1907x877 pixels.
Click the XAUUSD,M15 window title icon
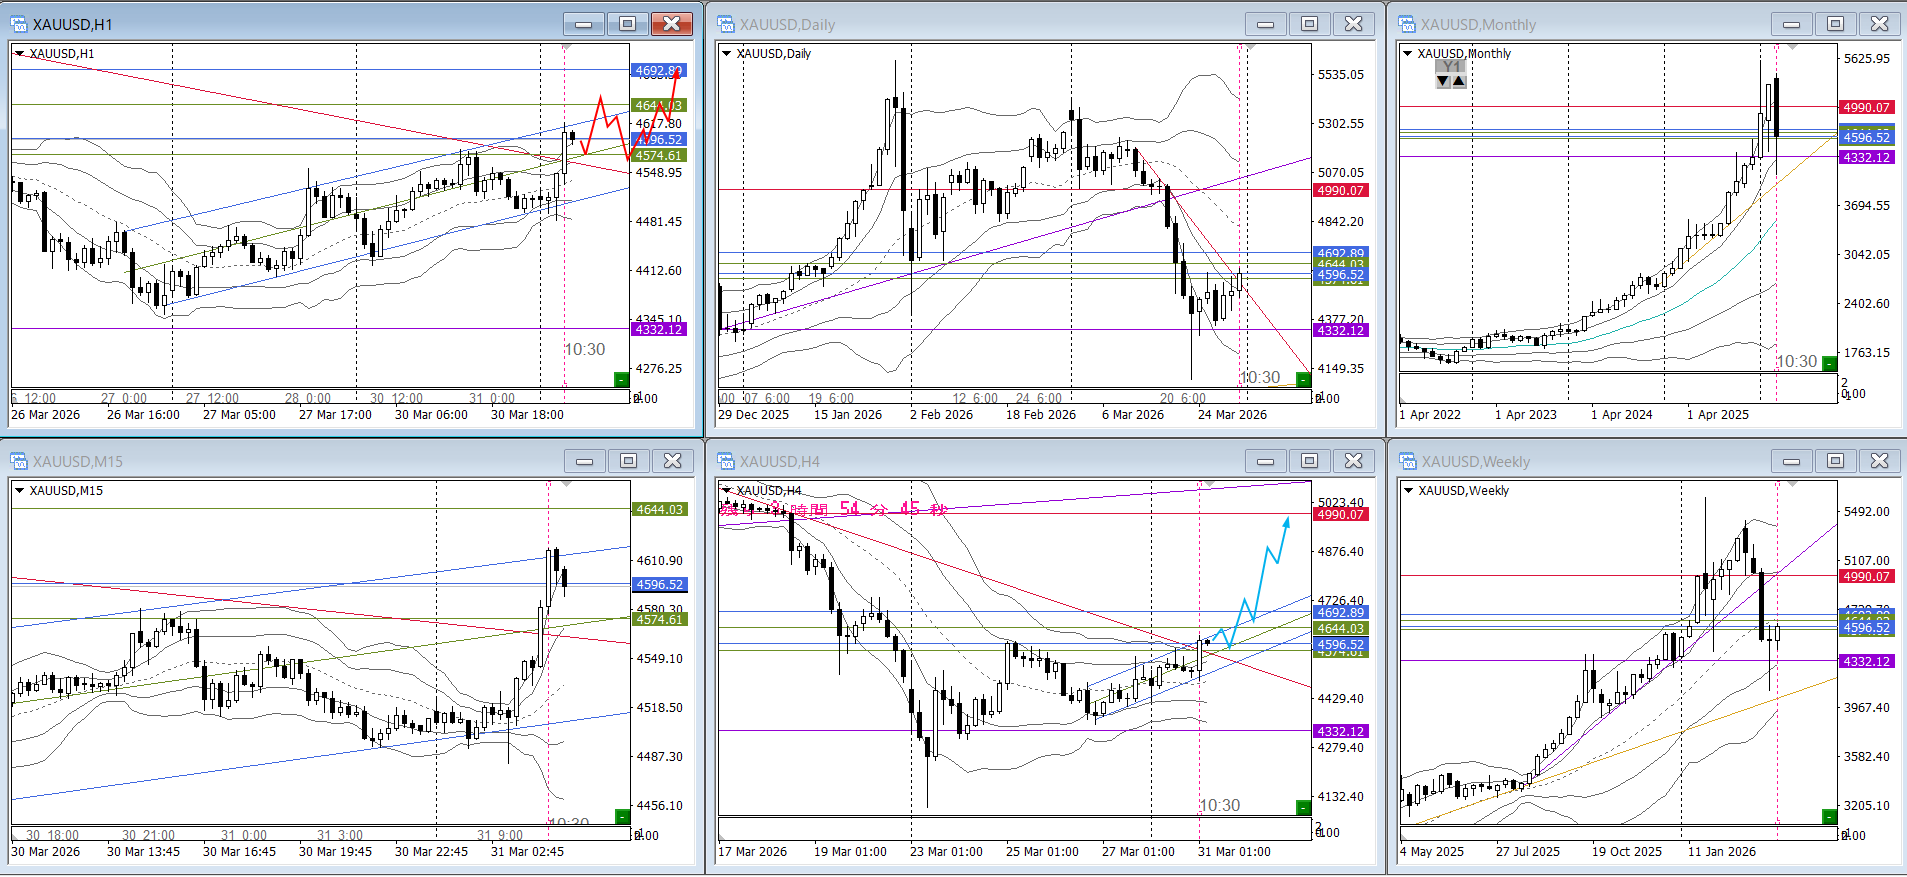tap(18, 461)
